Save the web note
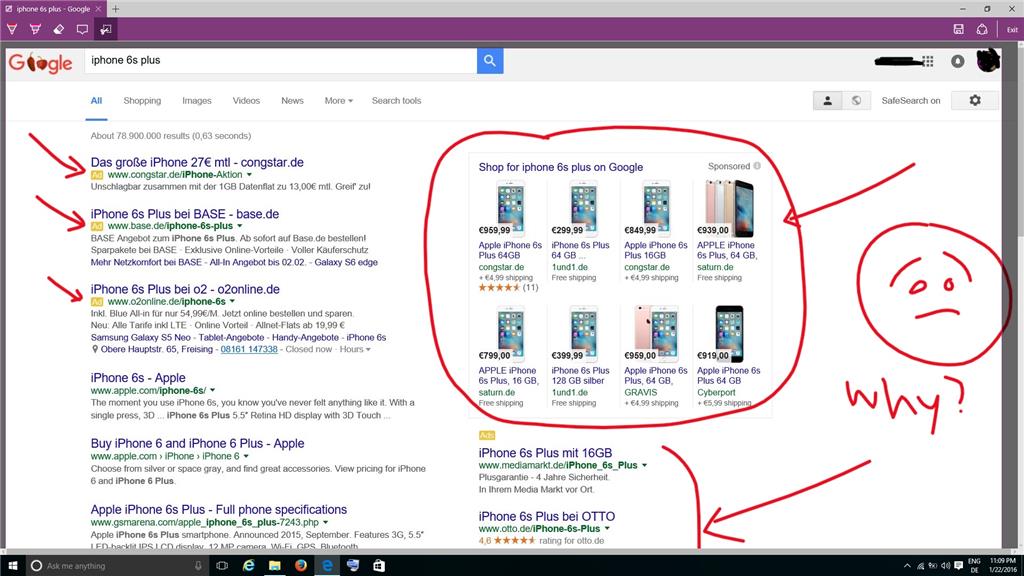This screenshot has width=1024, height=576. click(959, 29)
